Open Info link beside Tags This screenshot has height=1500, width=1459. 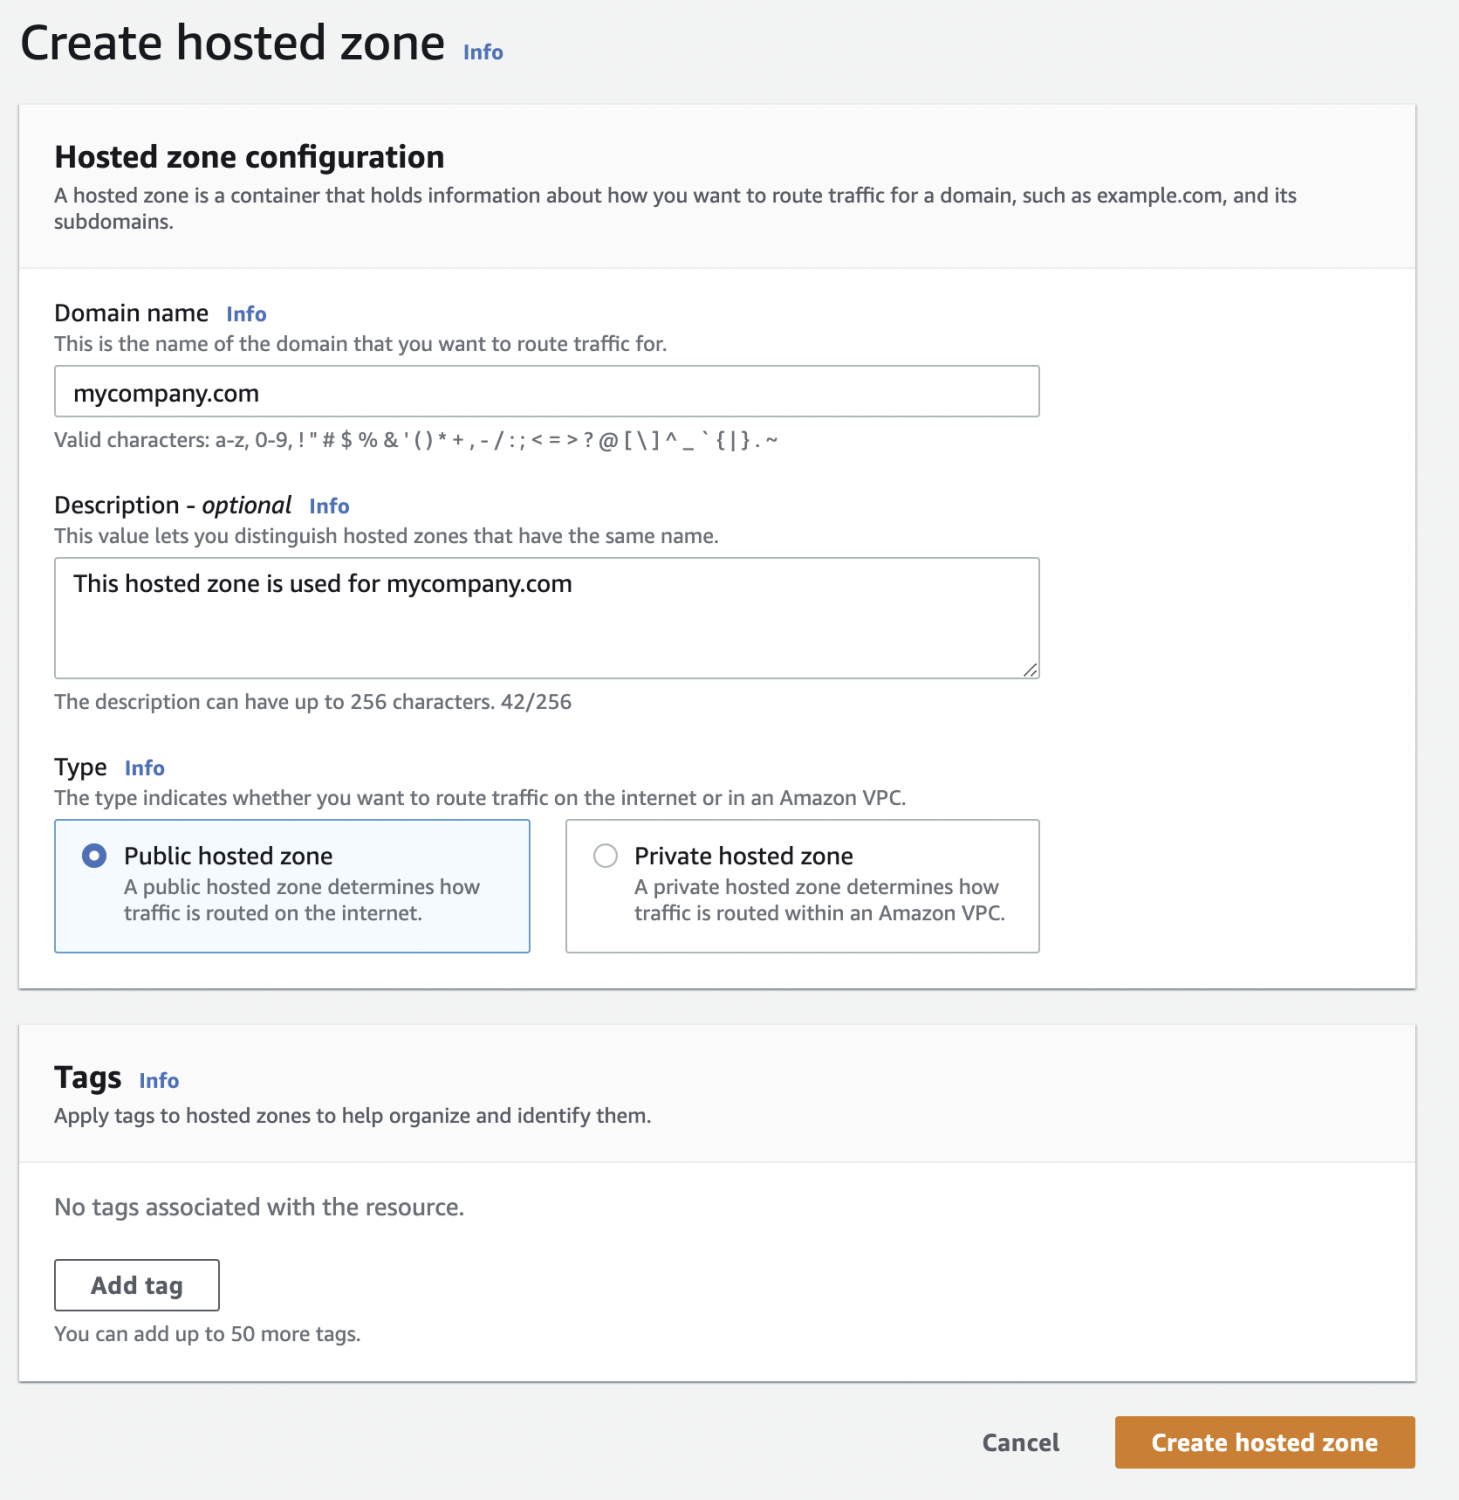point(159,1081)
